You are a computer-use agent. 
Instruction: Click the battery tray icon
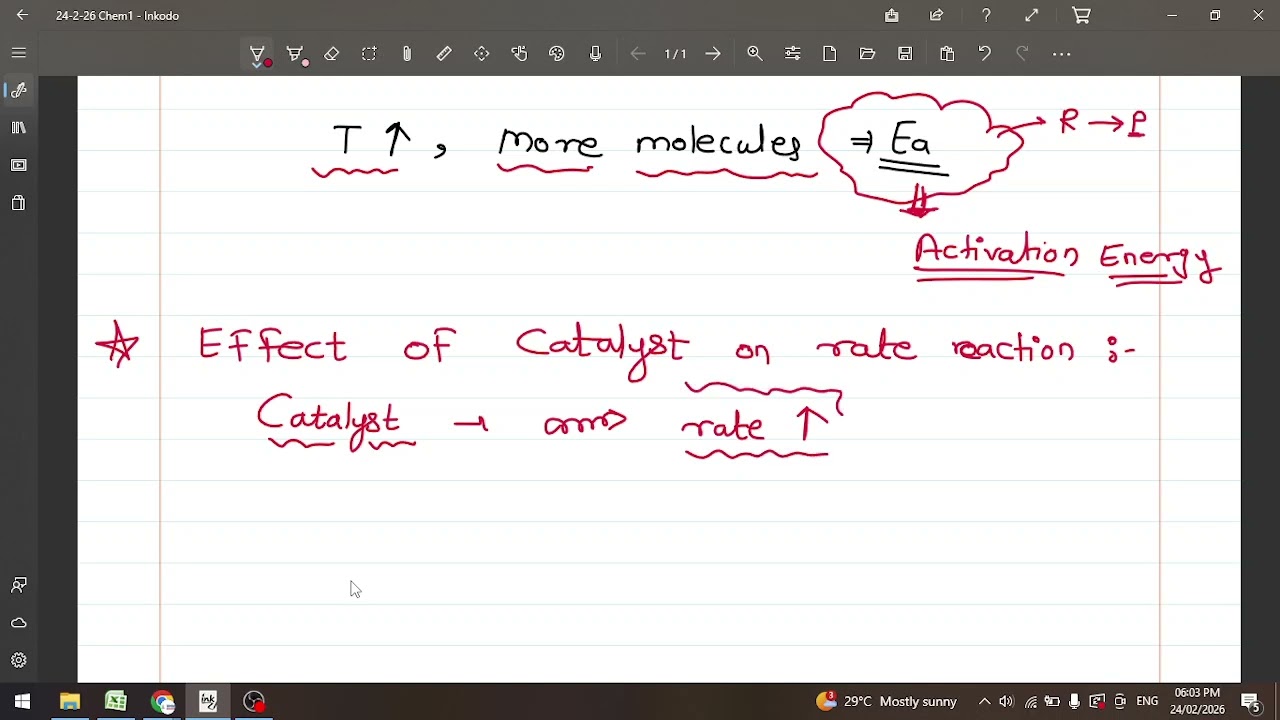coord(1053,701)
